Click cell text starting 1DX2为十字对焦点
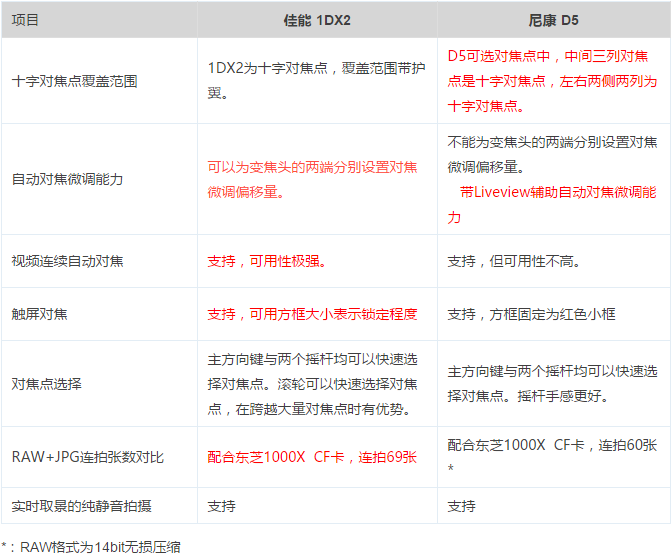Viewport: 672px width, 557px height. coord(316,81)
